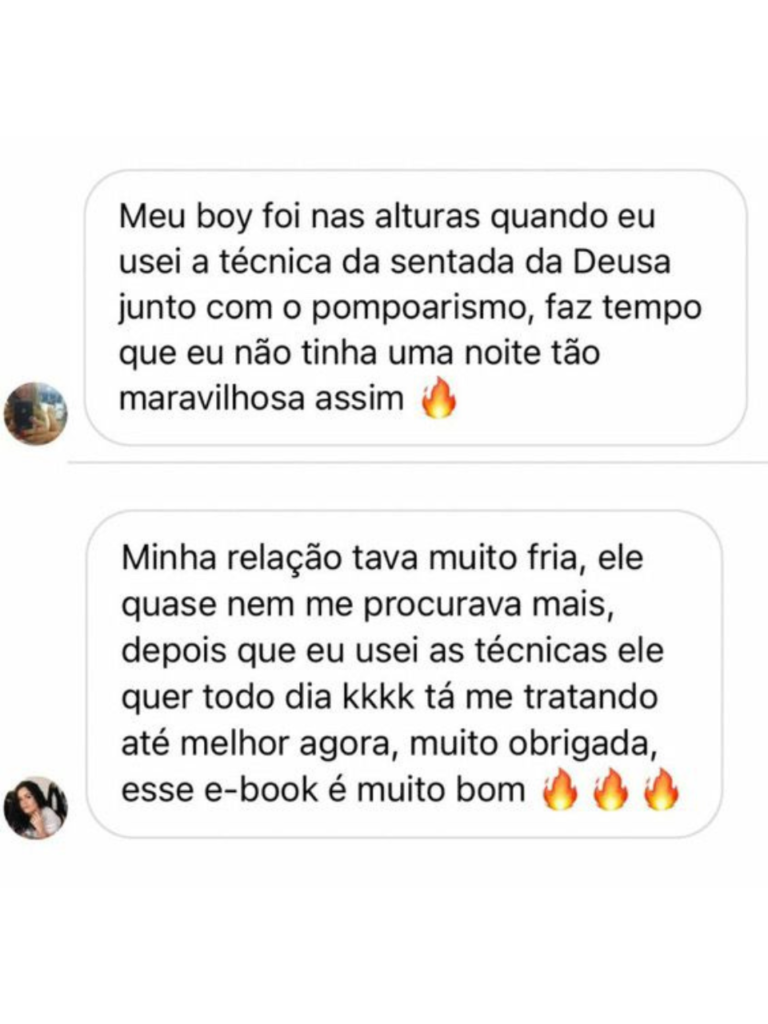Open the dark-haired woman's profile avatar
Image resolution: width=768 pixels, height=1024 pixels.
tap(35, 807)
